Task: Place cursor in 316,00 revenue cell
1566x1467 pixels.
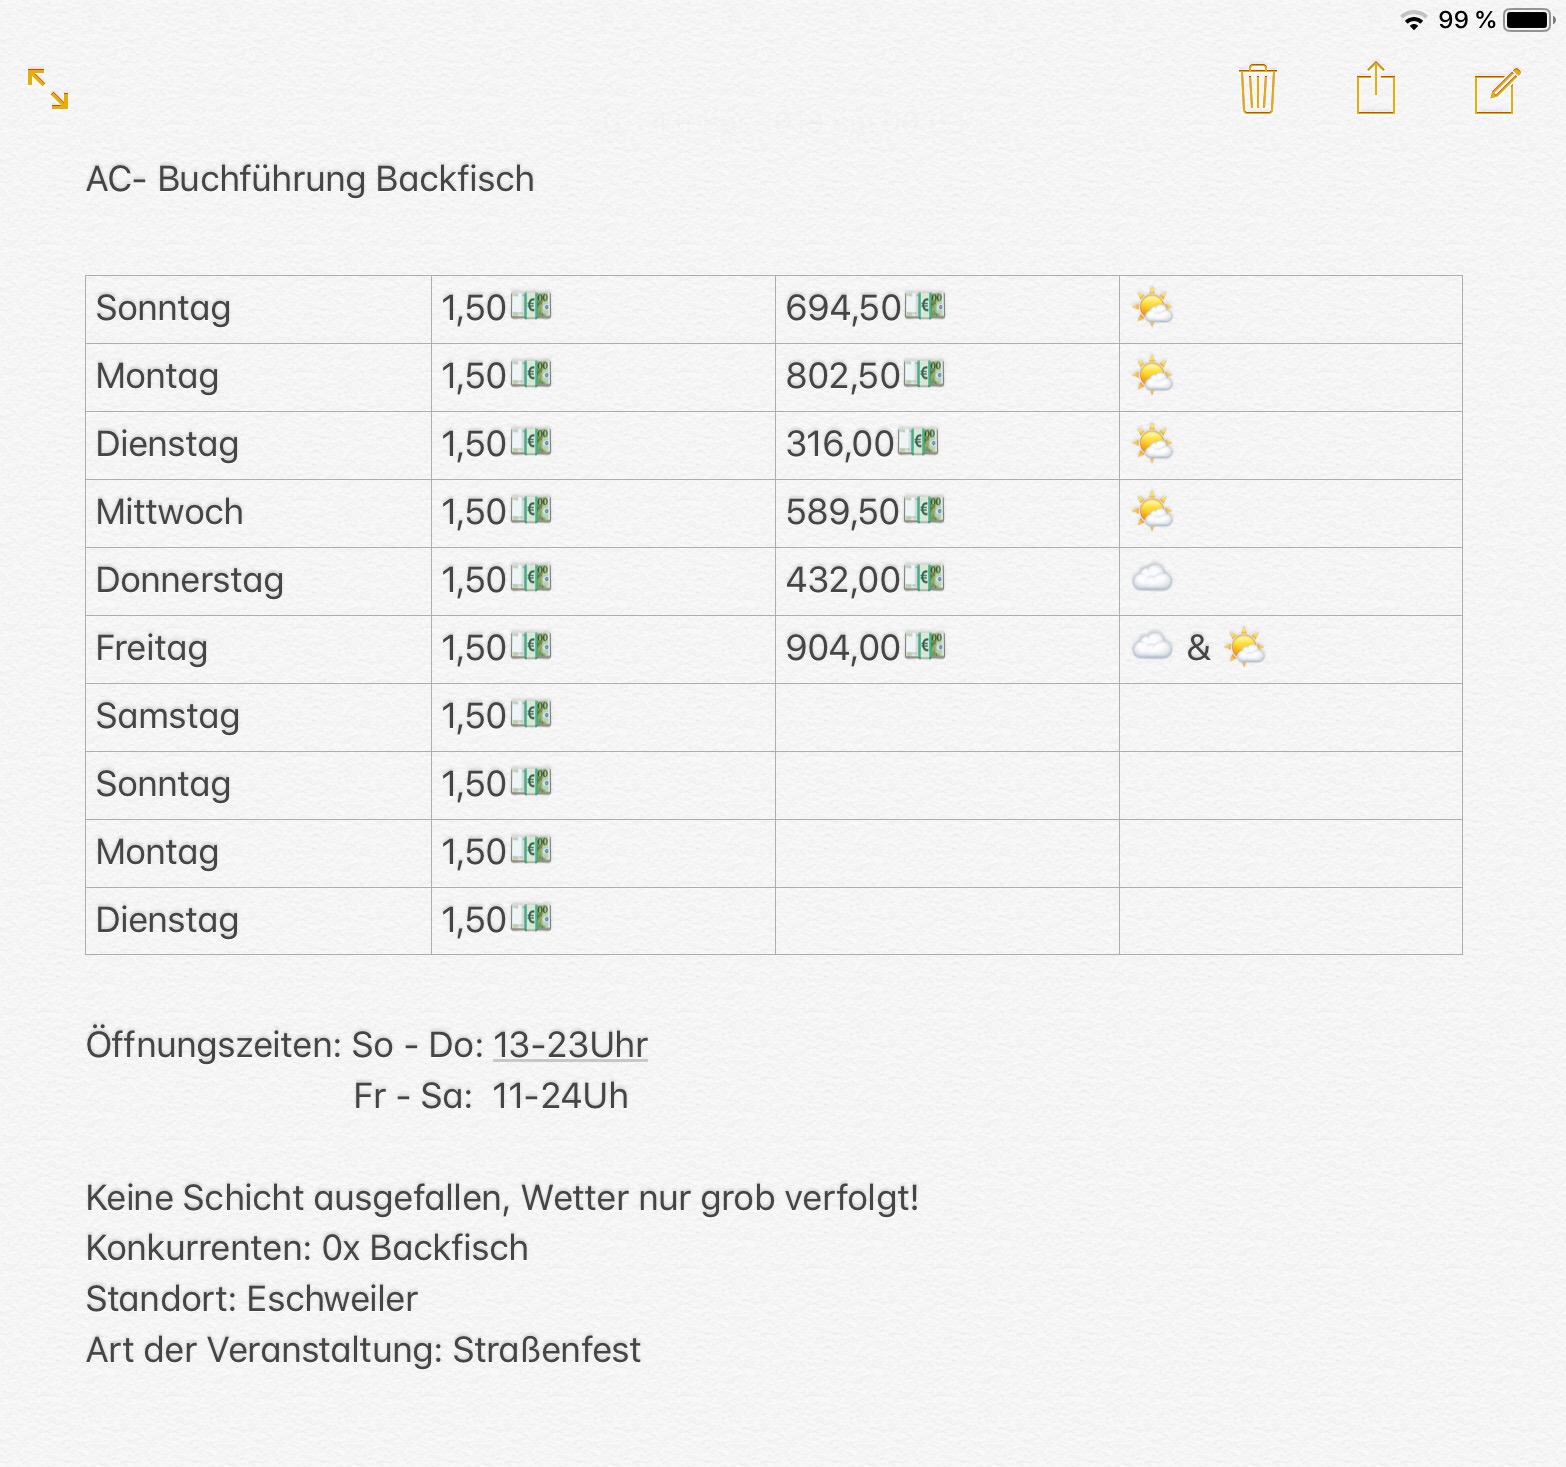Action: tap(840, 445)
